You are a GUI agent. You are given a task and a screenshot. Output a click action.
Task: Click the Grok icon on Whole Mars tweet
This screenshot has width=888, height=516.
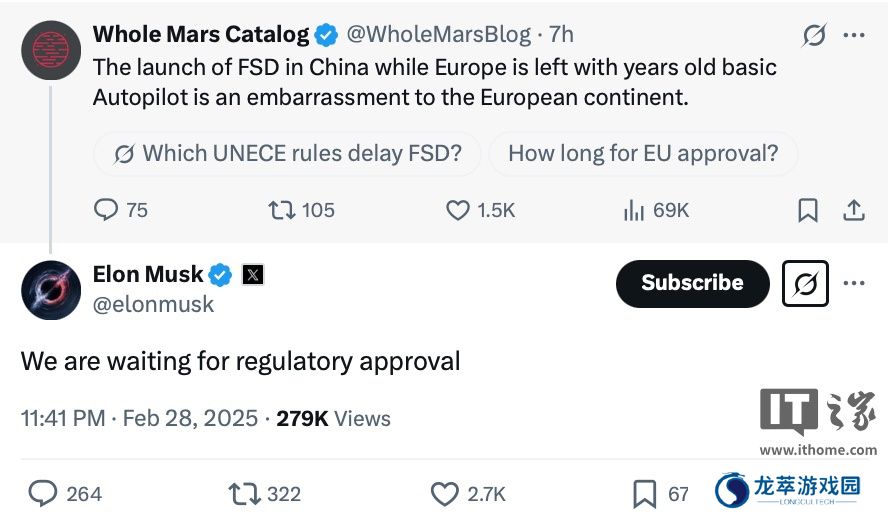(x=814, y=35)
